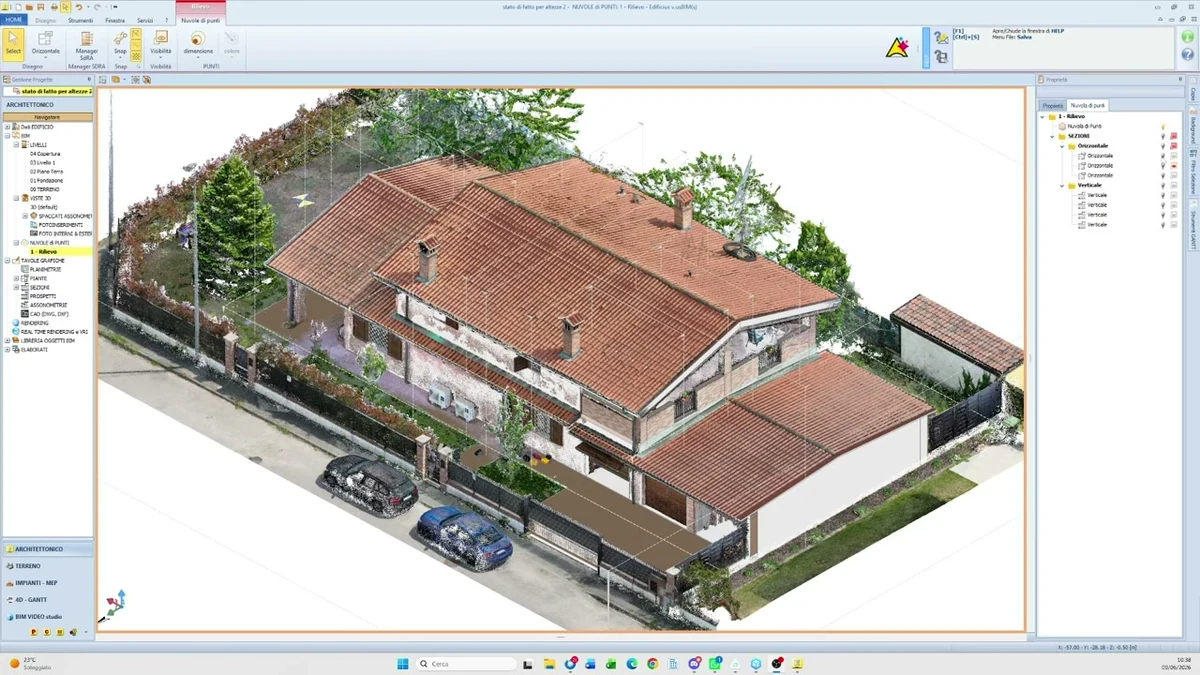Click the print icon in quick access toolbar
Screen dimensions: 1200x675
[54, 7]
